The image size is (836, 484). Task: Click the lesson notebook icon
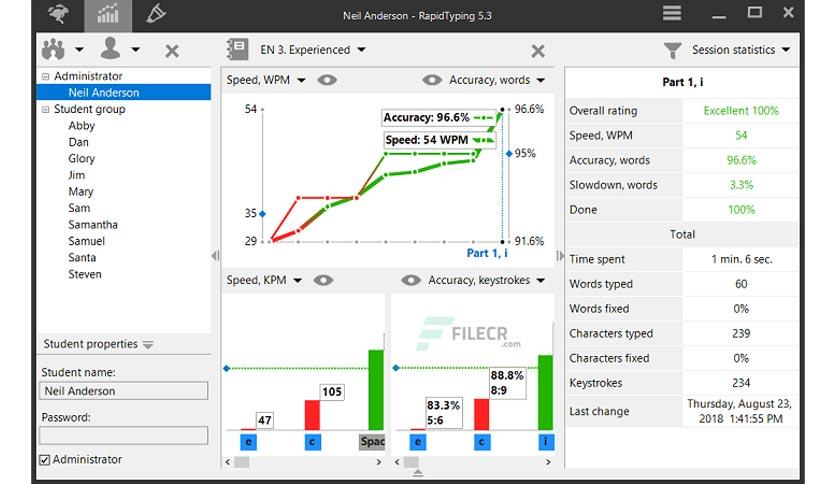click(237, 50)
